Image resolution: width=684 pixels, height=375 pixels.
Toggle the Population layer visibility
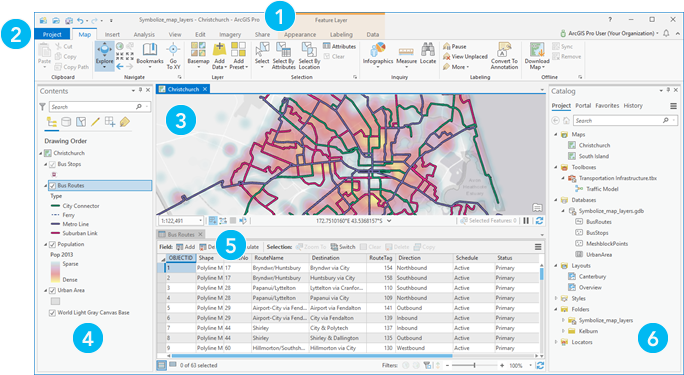(52, 244)
